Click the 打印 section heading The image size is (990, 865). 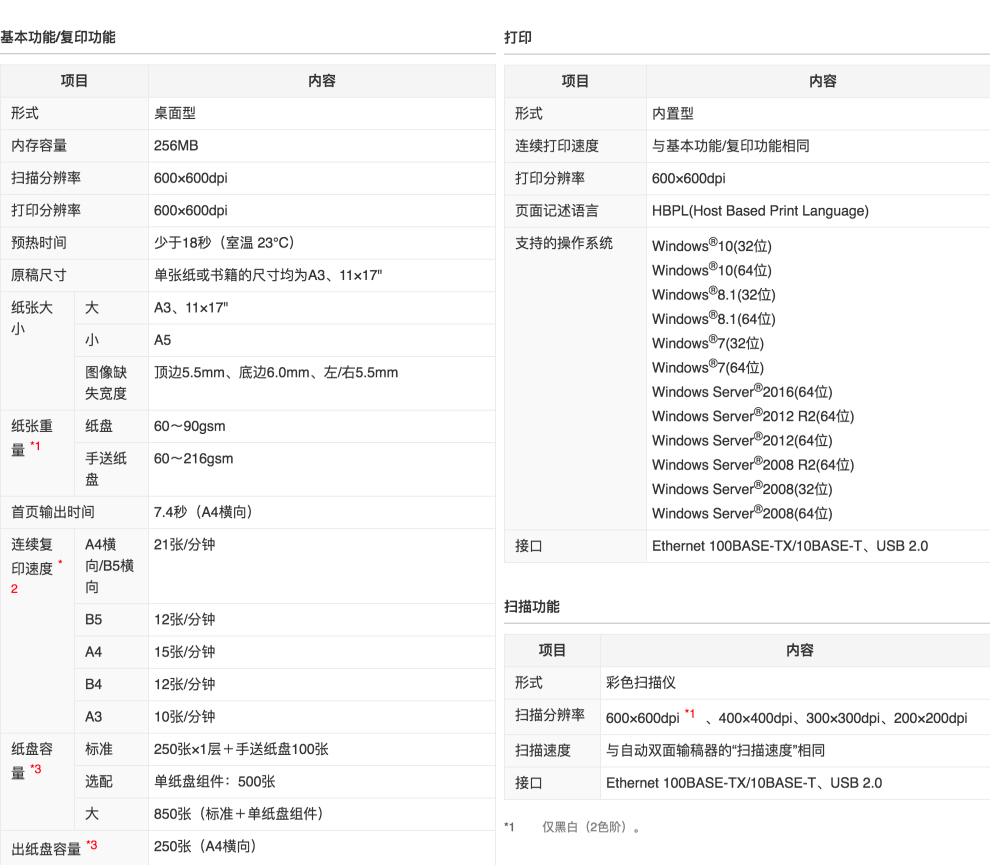[x=518, y=37]
